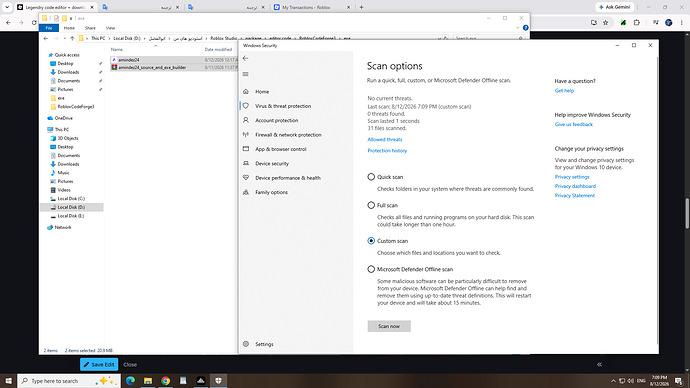Open Firewall & network protection section
690x388 pixels.
tap(288, 135)
